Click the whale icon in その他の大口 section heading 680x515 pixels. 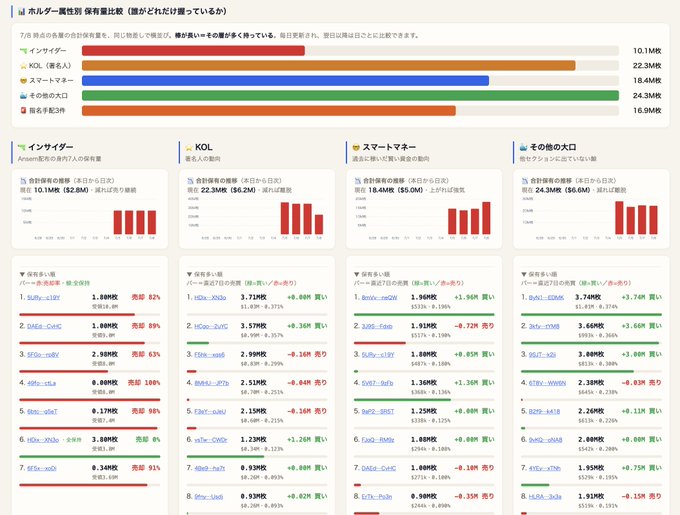click(523, 147)
